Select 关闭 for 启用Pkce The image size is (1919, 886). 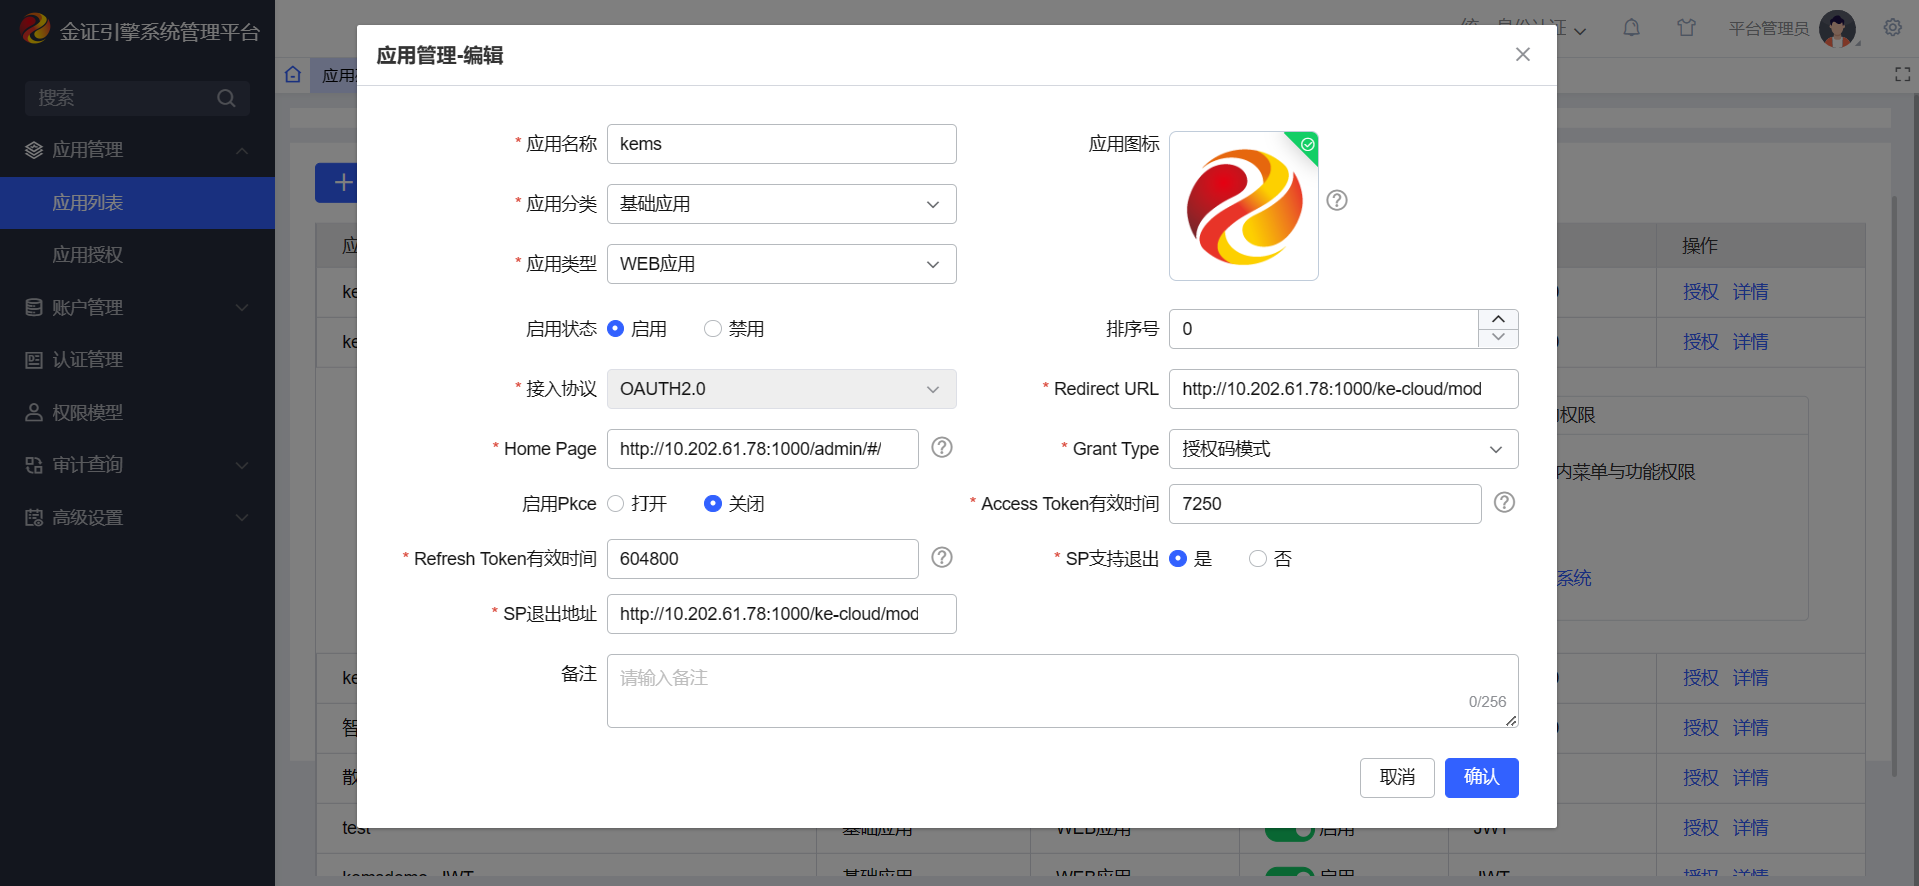tap(713, 504)
